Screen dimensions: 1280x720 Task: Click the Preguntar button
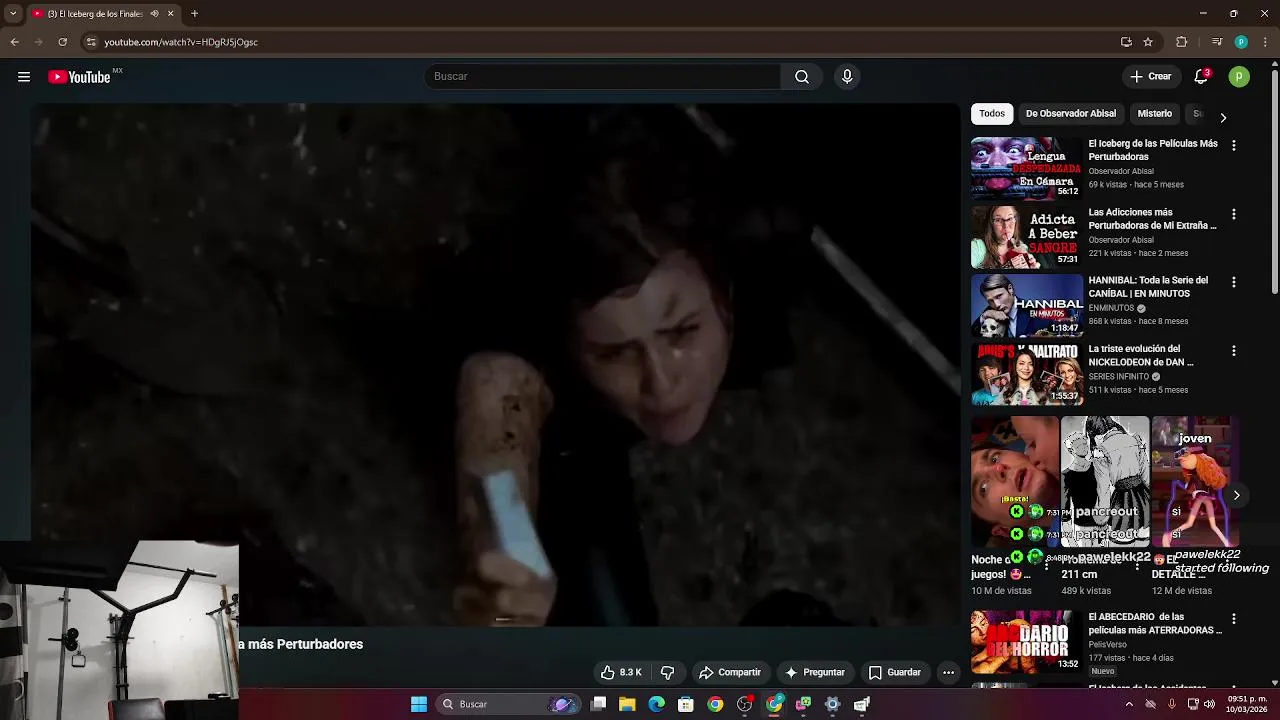tap(815, 673)
